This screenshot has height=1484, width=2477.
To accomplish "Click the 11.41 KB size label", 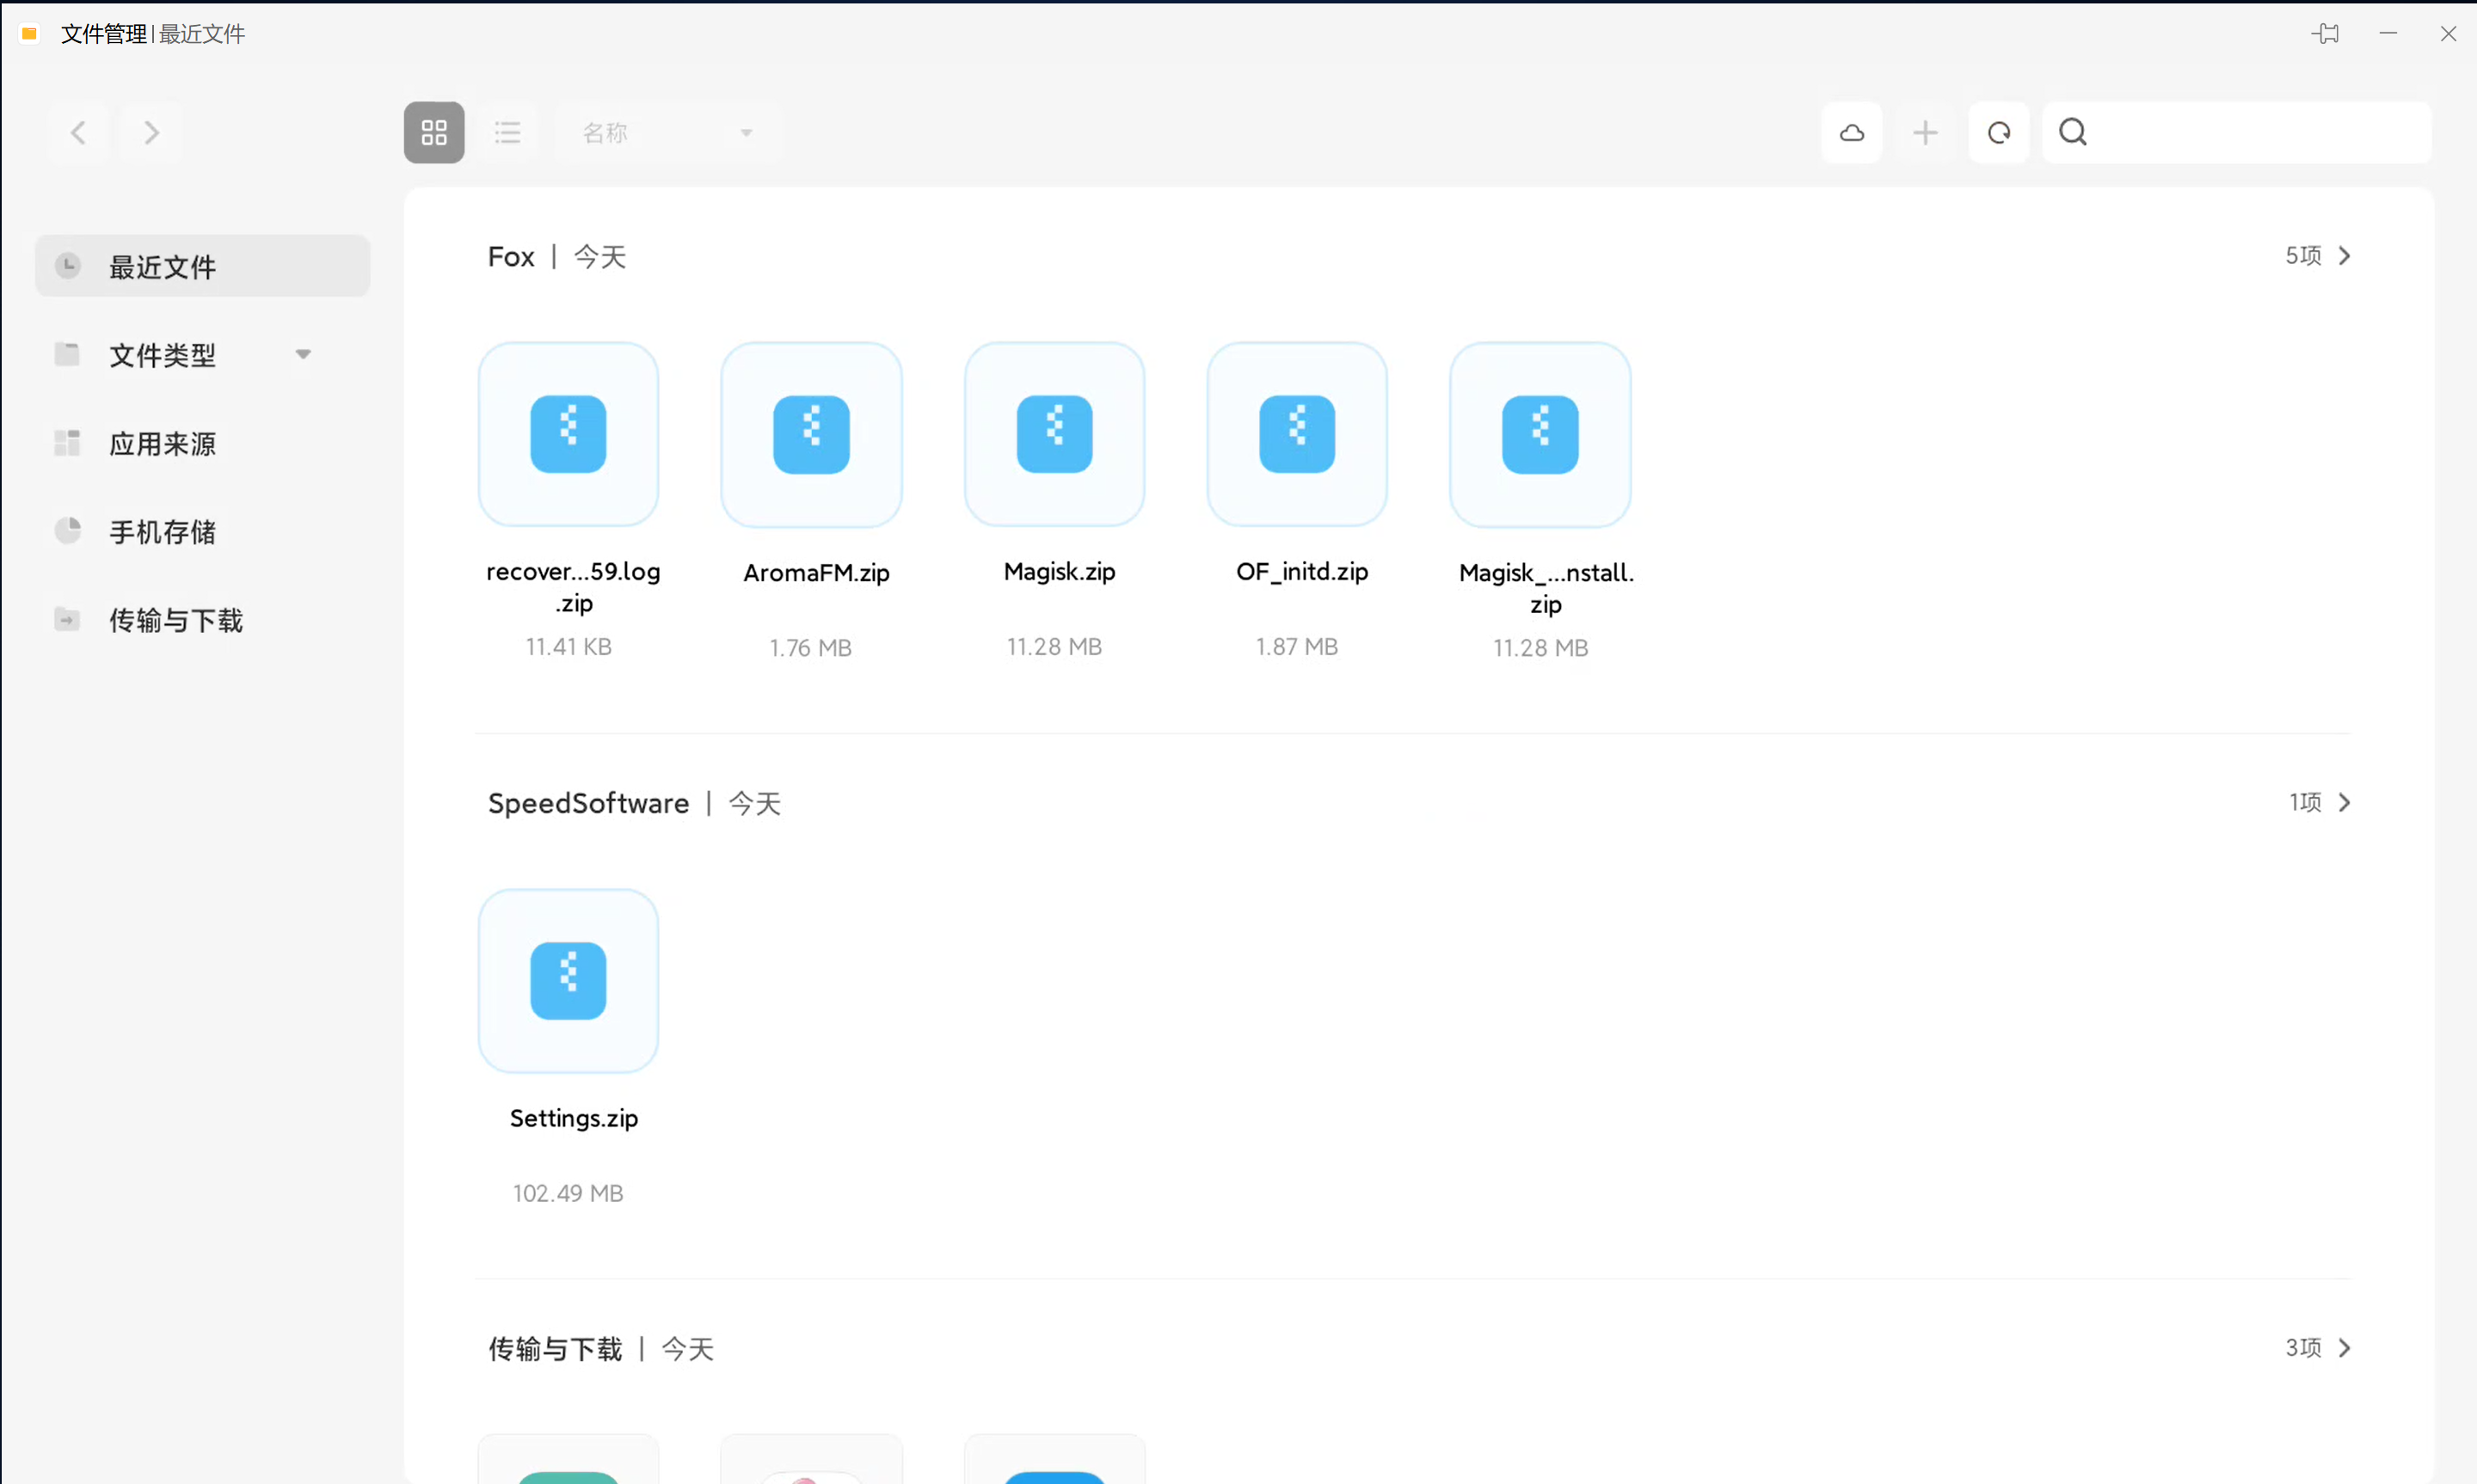I will tap(568, 647).
